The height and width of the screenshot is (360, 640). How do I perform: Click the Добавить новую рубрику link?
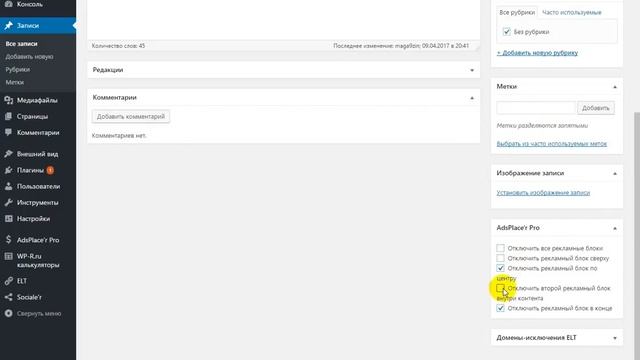tap(537, 53)
